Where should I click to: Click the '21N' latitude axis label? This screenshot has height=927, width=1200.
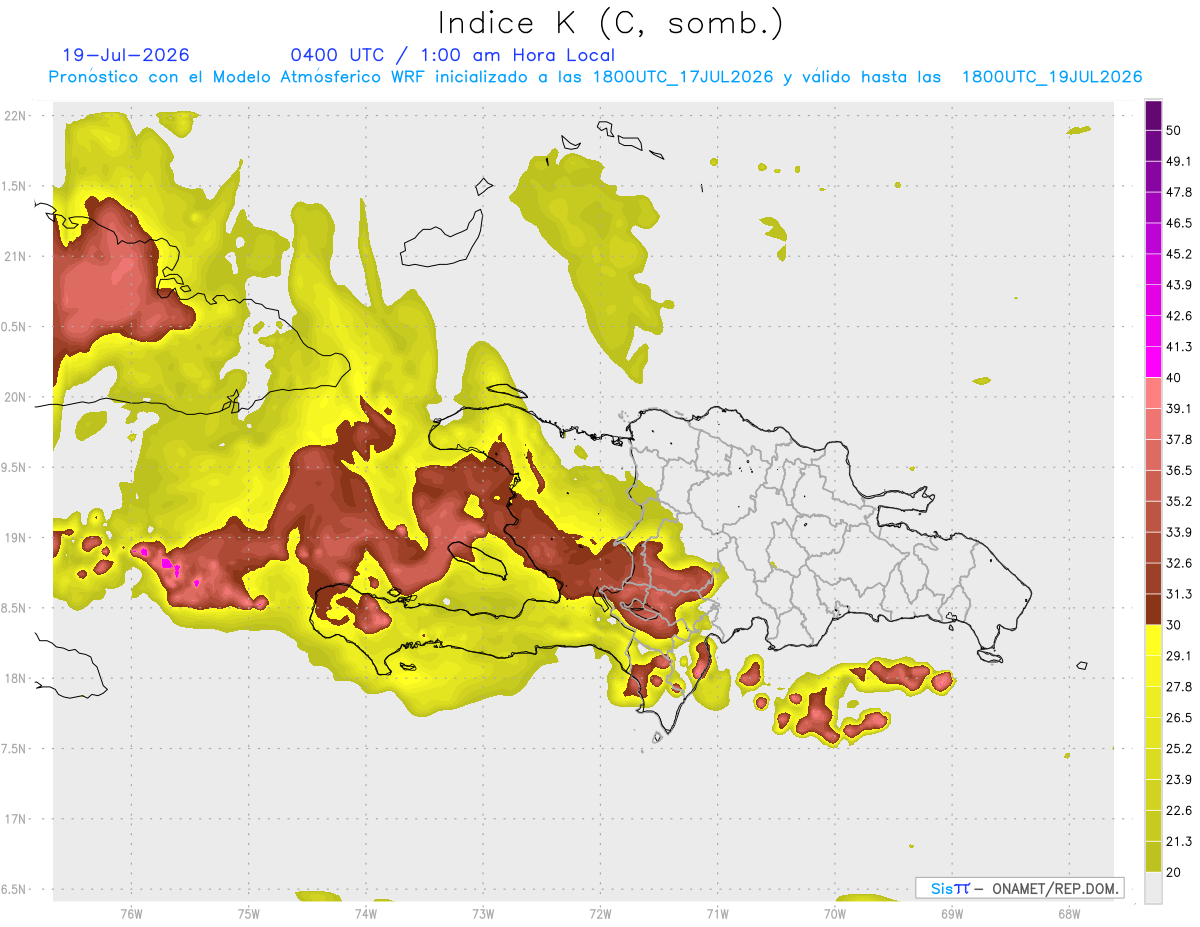[x=15, y=256]
